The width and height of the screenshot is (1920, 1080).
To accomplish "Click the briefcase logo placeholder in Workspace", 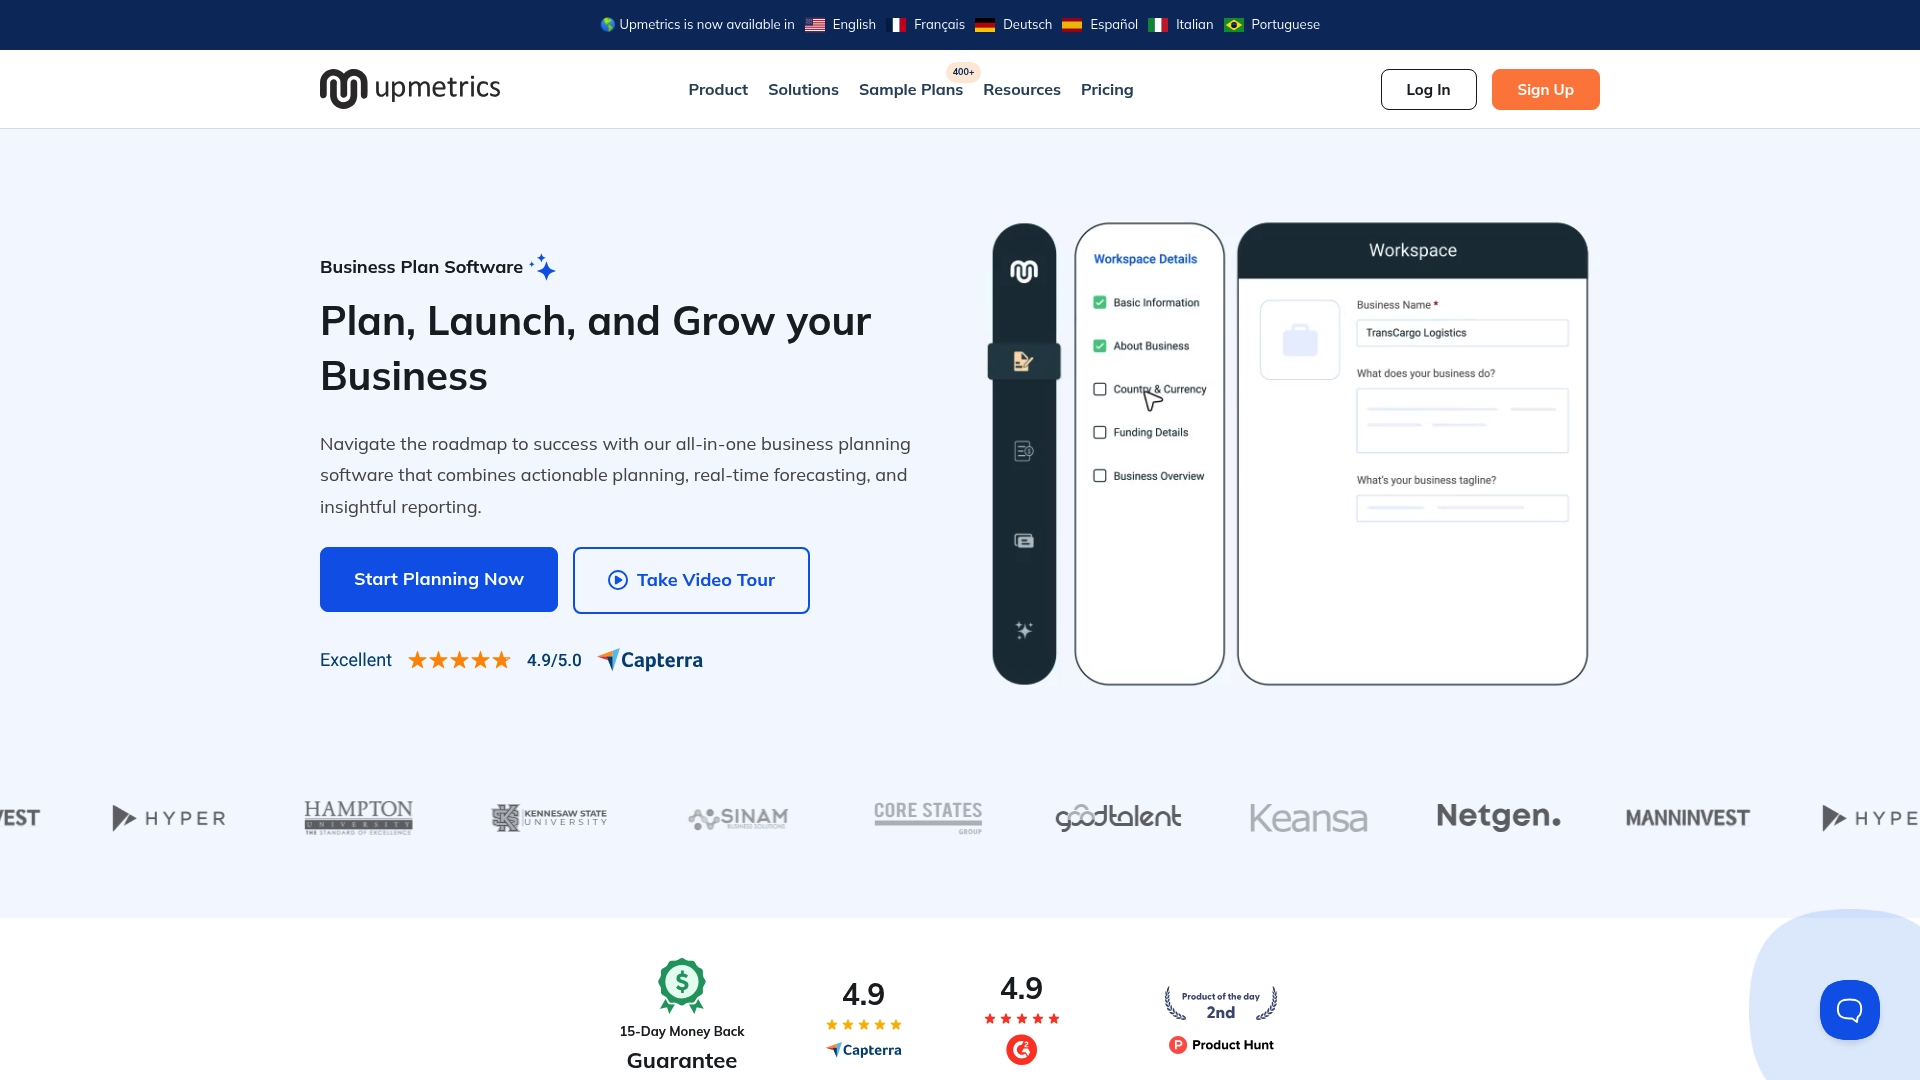I will click(1300, 340).
